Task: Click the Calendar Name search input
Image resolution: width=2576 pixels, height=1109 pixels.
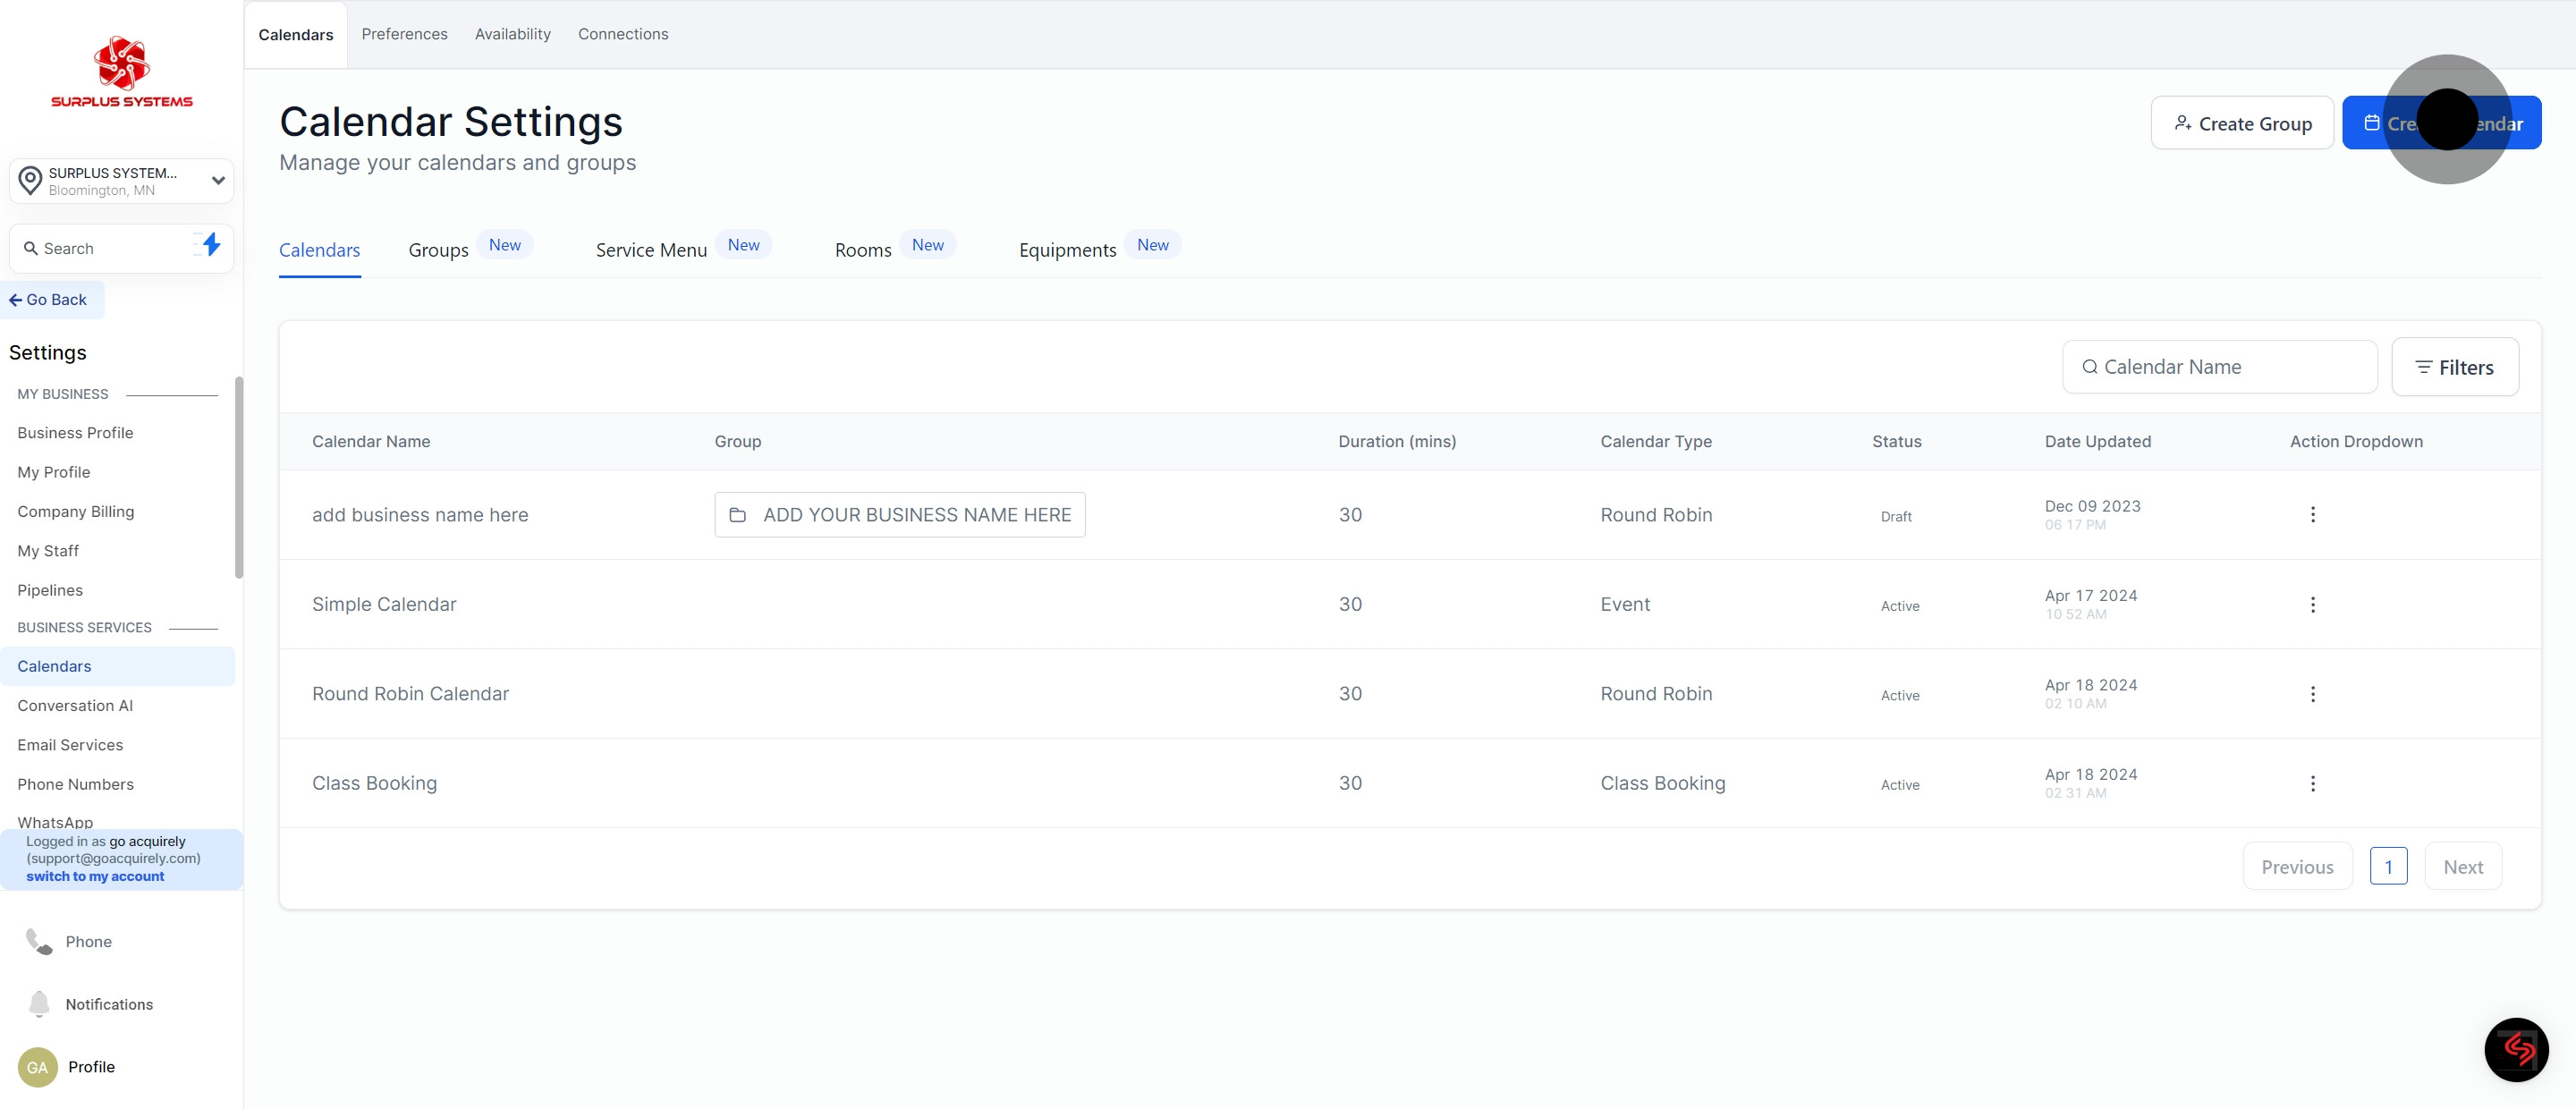Action: (x=2219, y=366)
